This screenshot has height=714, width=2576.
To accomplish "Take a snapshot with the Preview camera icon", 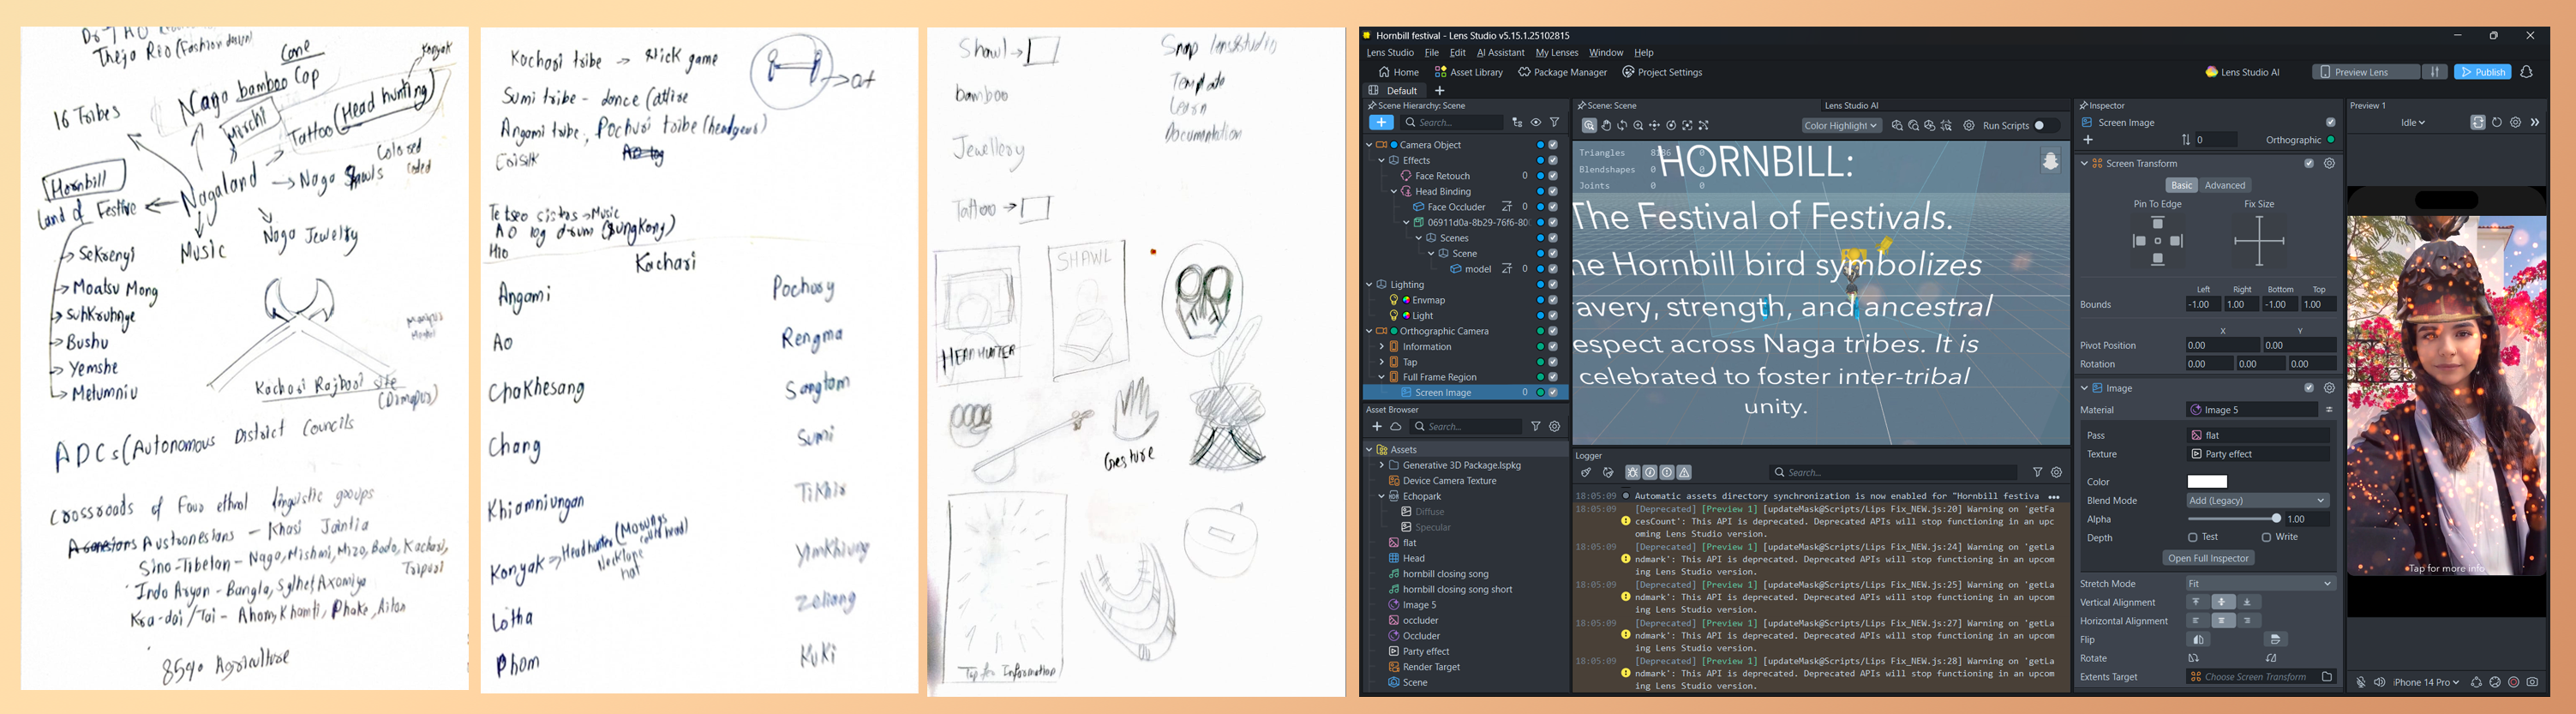I will point(2532,682).
